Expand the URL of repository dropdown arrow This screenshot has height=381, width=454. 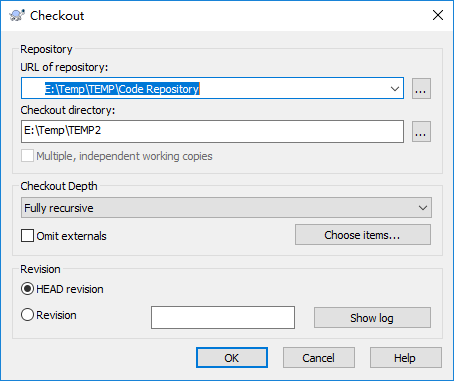pyautogui.click(x=395, y=89)
